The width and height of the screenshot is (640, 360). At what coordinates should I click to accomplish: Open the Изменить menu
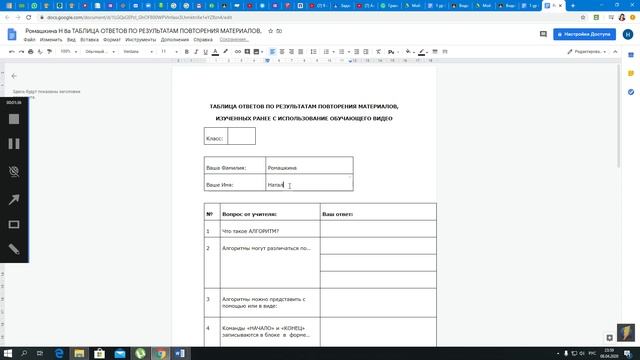click(51, 40)
